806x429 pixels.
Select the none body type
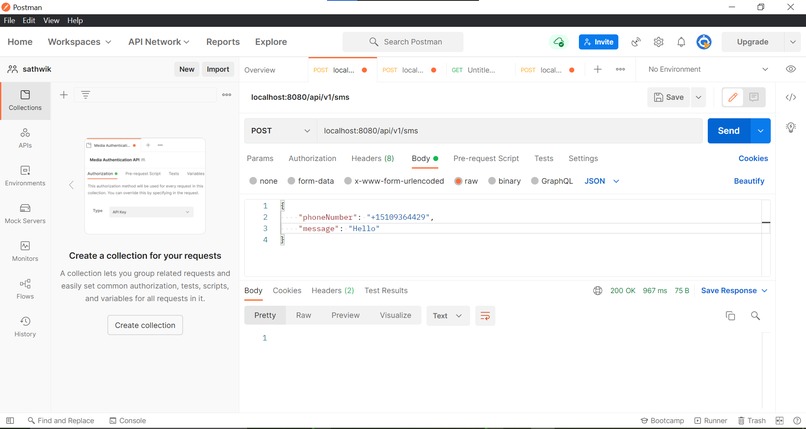263,181
